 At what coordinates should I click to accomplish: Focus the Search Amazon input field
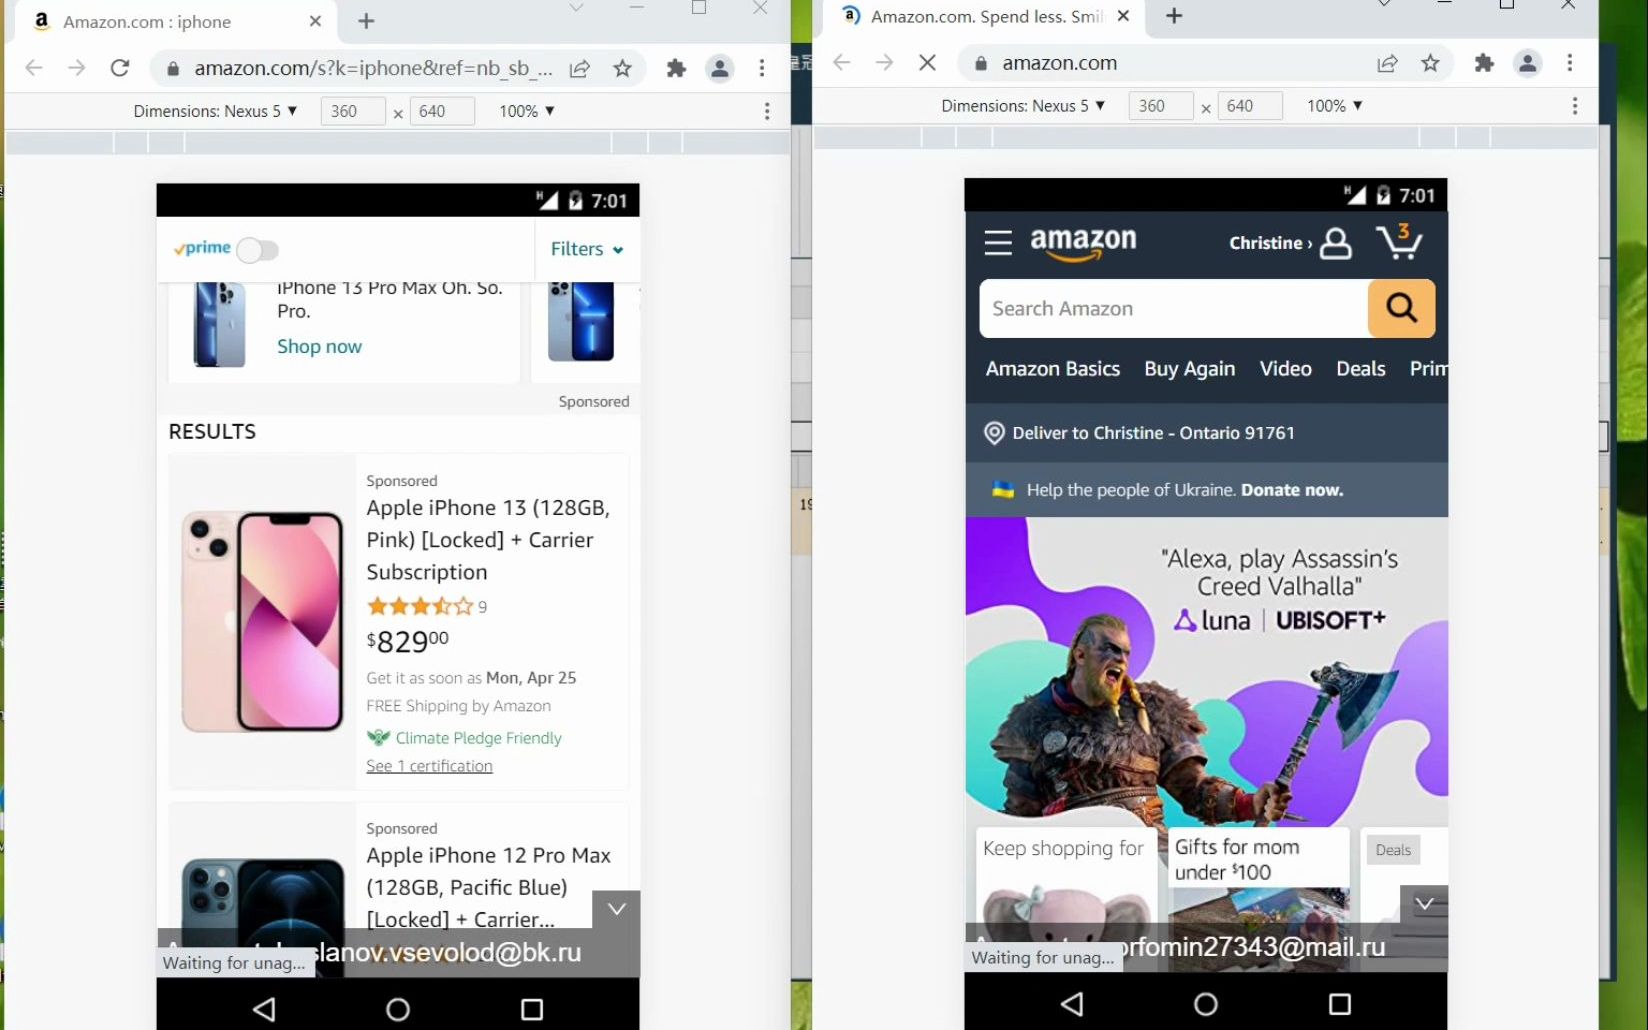[x=1174, y=308]
